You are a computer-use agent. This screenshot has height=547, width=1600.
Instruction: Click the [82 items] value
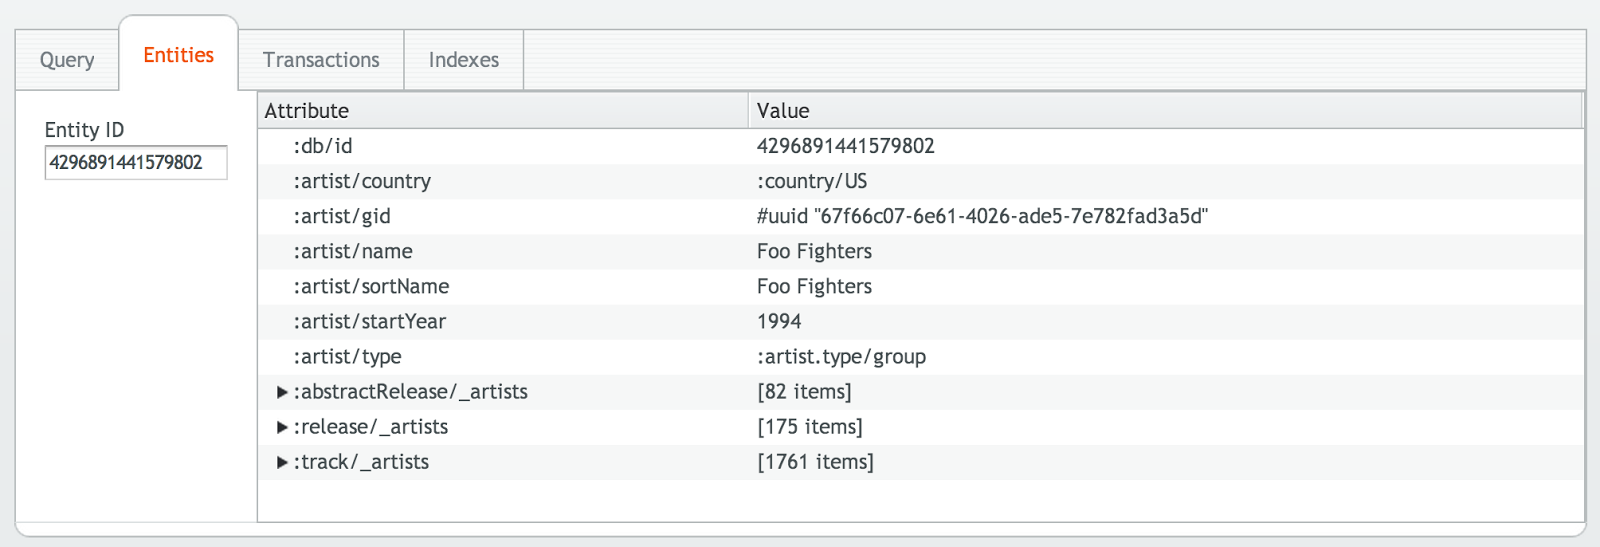(805, 392)
